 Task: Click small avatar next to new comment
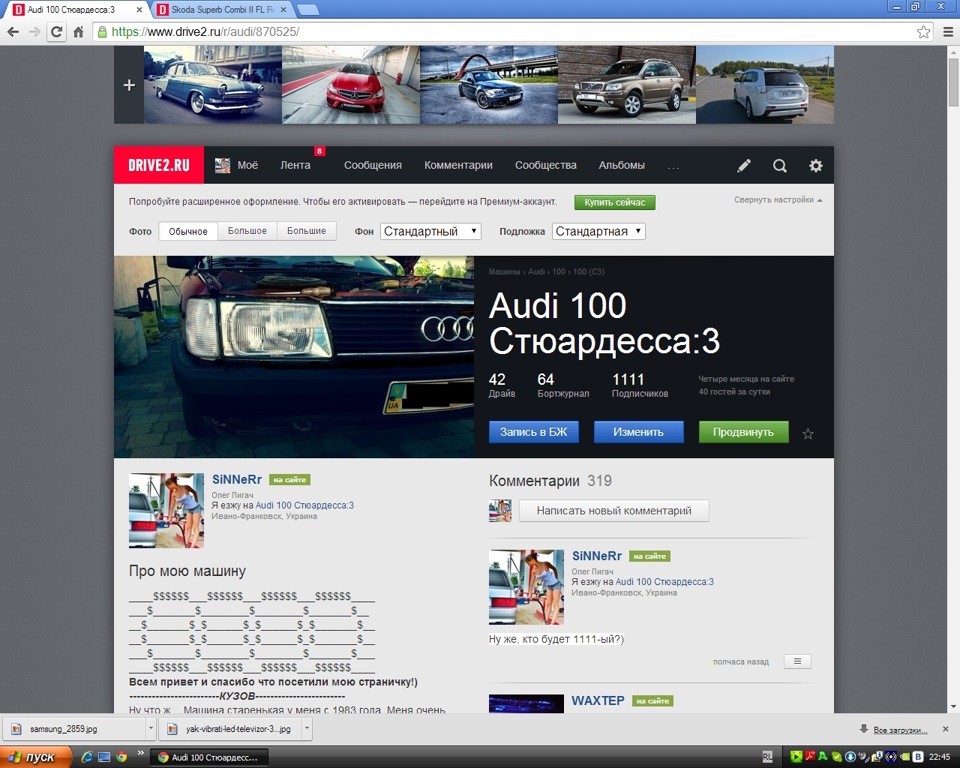tap(500, 511)
